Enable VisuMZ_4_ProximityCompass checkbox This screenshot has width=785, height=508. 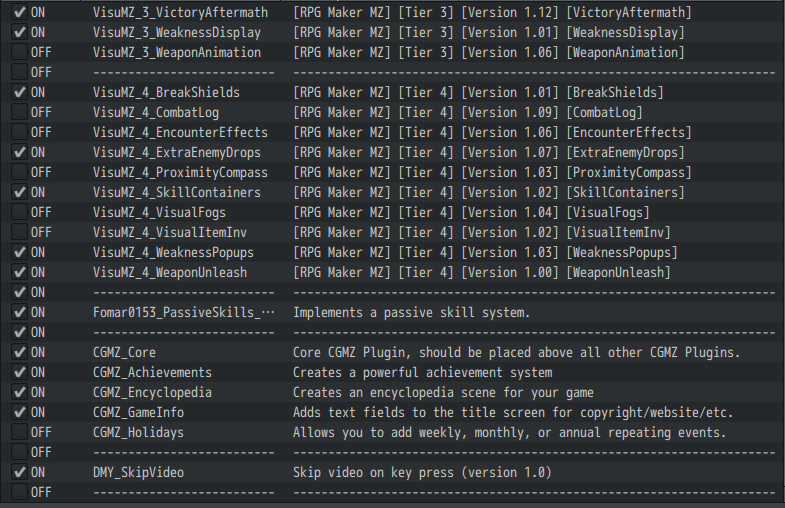[20, 172]
